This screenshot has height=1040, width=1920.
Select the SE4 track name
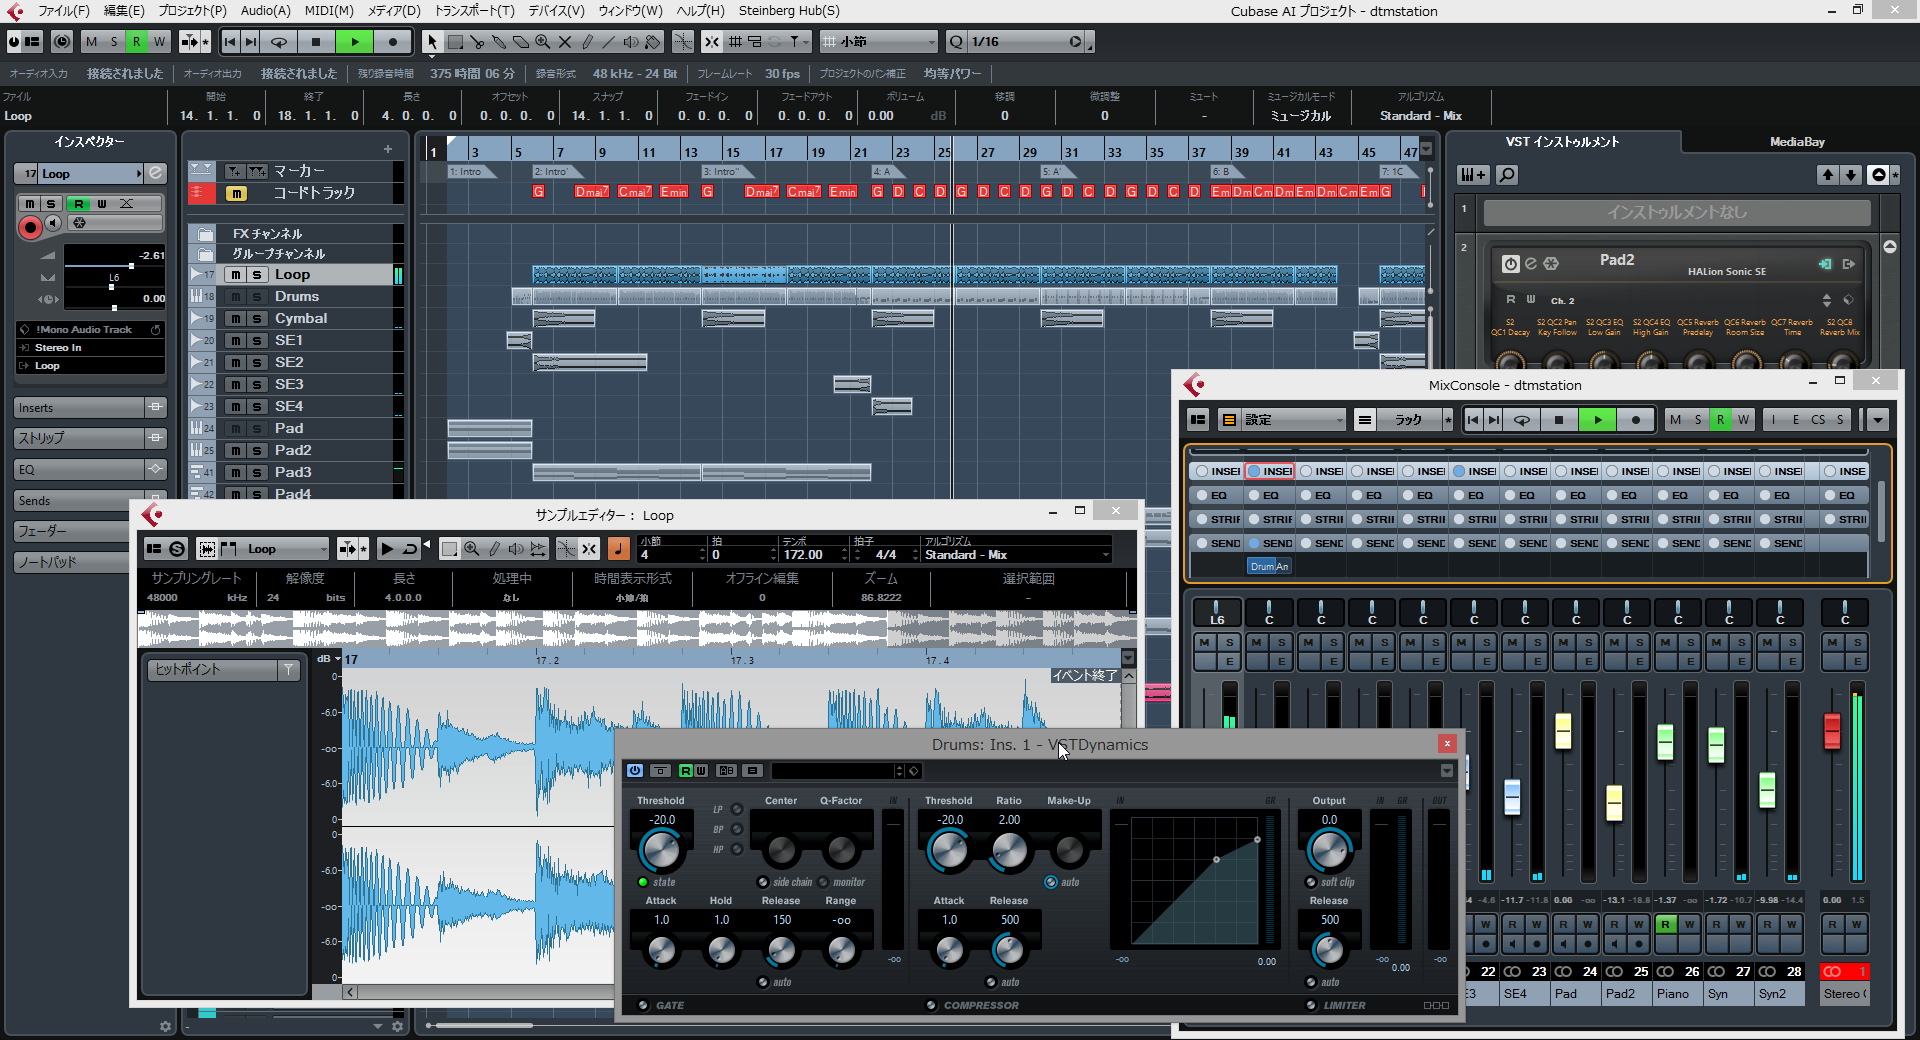pos(289,407)
